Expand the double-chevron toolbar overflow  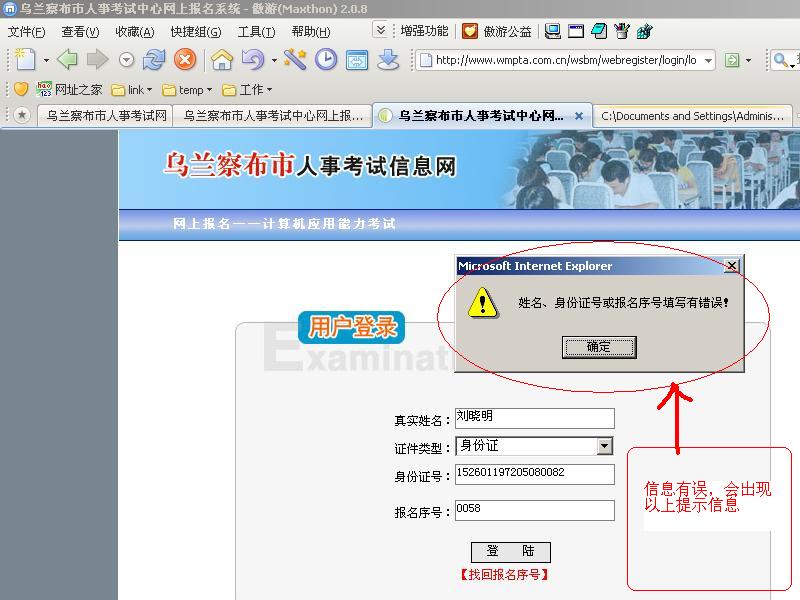tap(381, 30)
